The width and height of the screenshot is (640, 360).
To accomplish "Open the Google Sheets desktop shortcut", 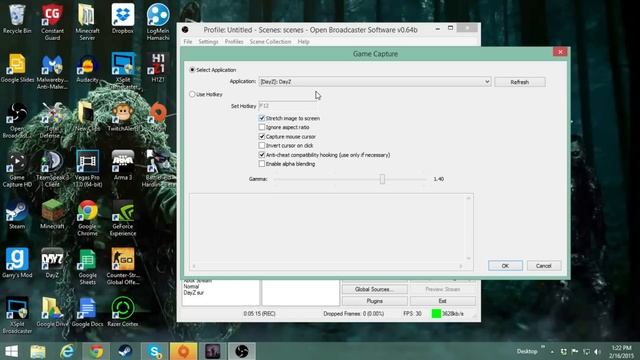I will (x=87, y=267).
